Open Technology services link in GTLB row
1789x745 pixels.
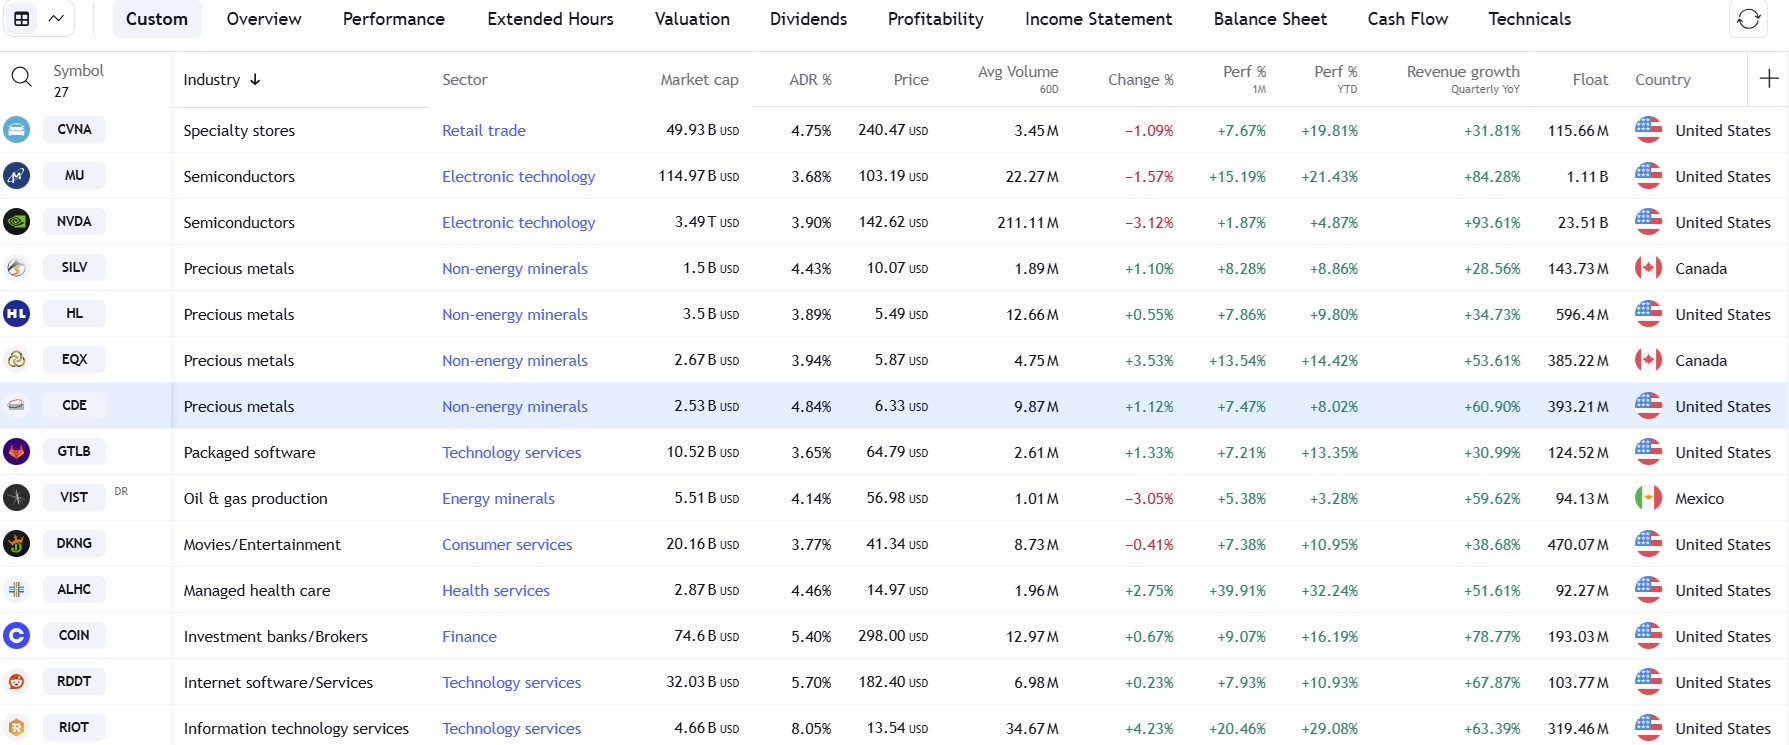511,452
